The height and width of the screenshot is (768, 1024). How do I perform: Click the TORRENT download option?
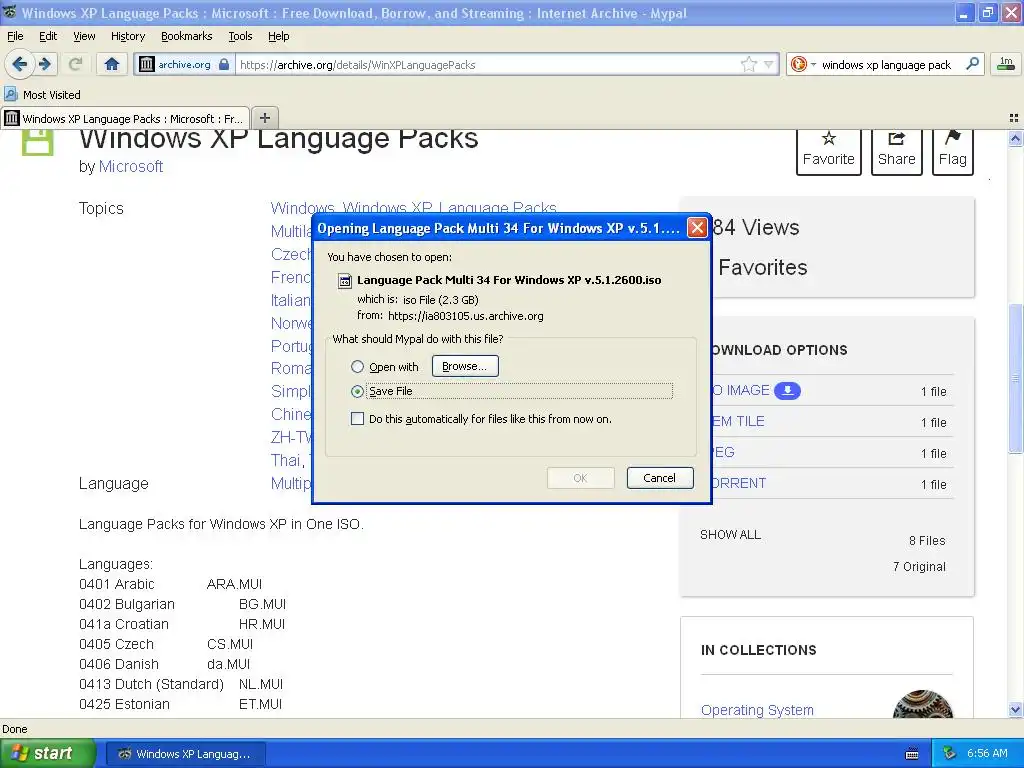click(739, 483)
